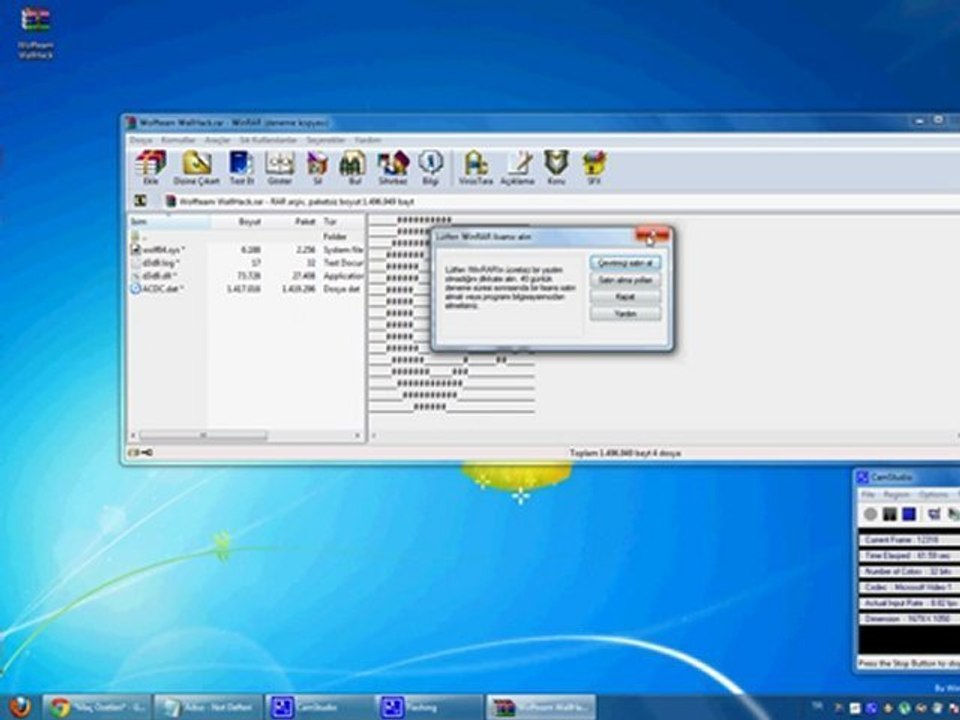Screen dimensions: 960x720
Task: Sort files by the İsim column header
Action: pyautogui.click(x=170, y=221)
